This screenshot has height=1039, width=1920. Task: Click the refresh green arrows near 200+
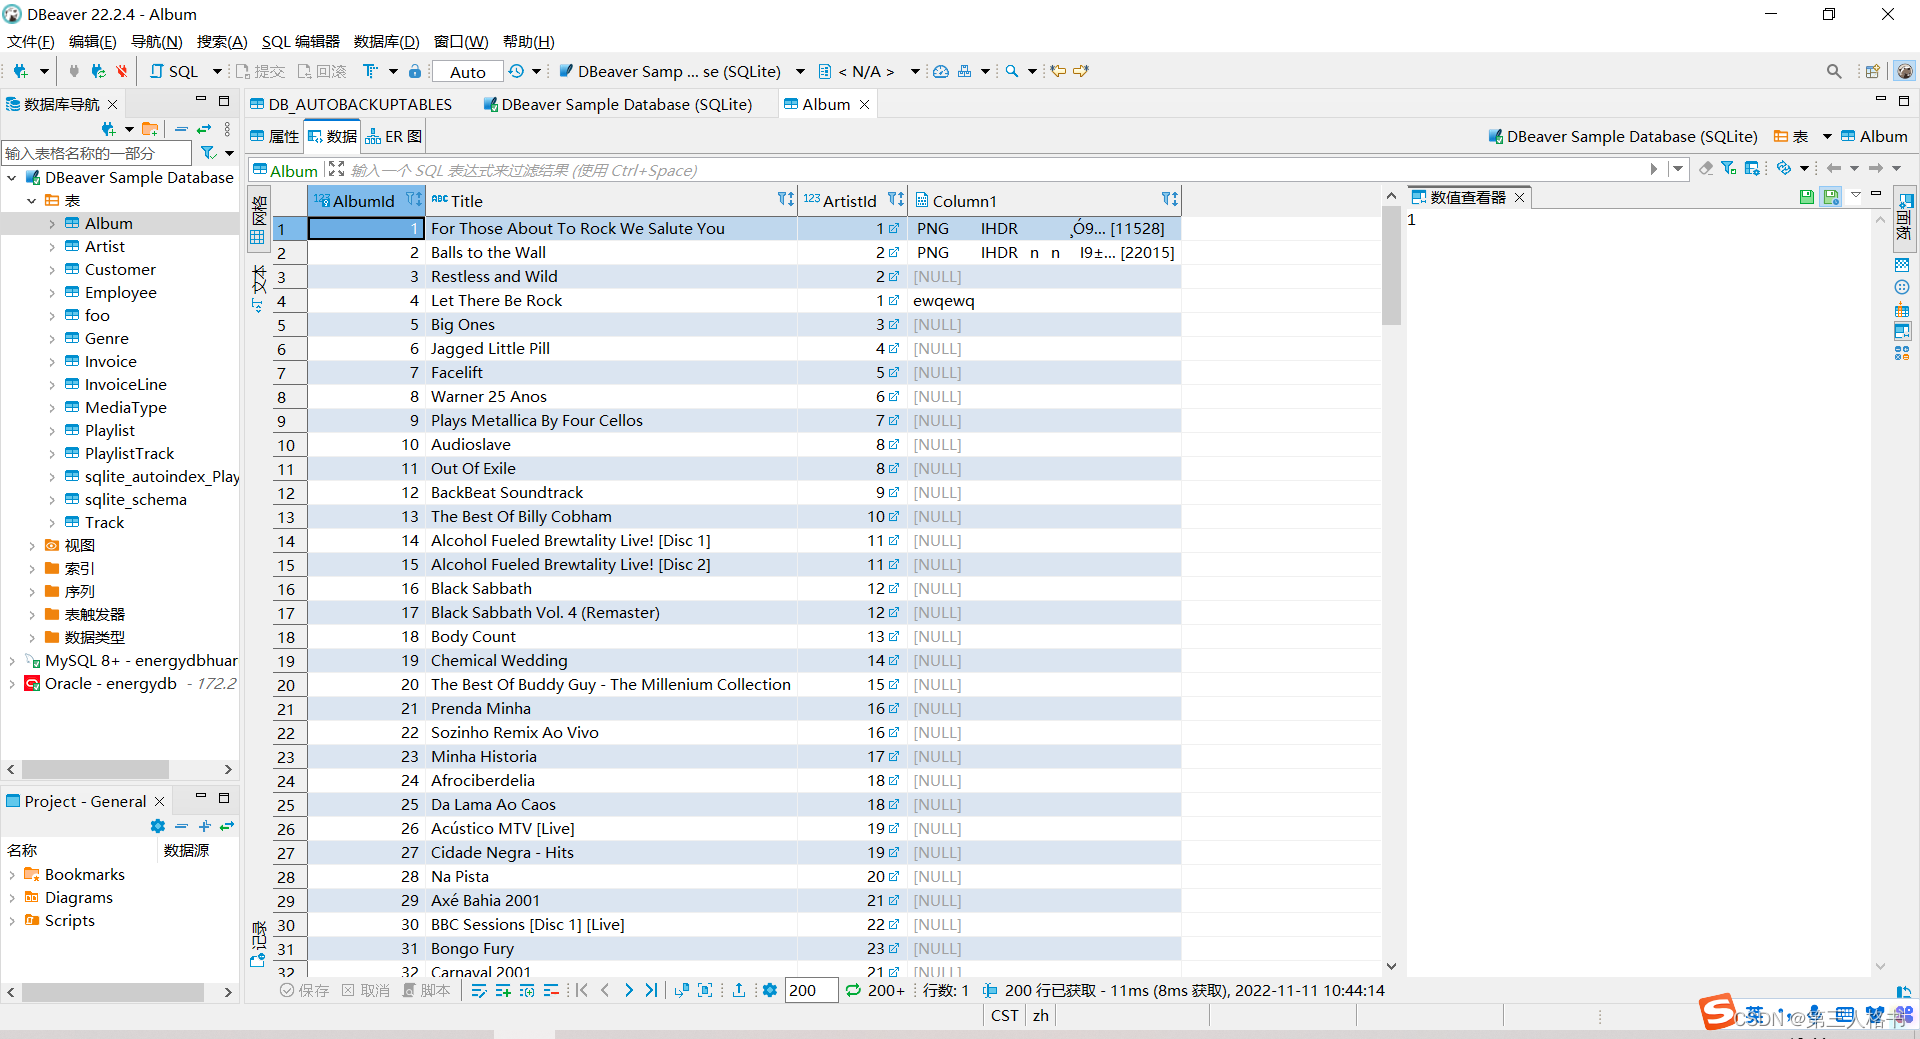coord(853,990)
